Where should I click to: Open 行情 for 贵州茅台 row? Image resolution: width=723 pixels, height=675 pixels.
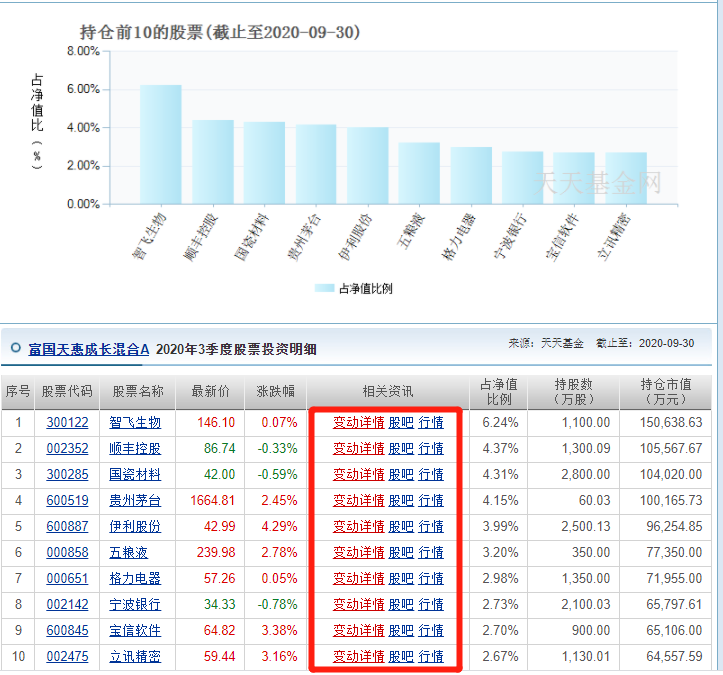pyautogui.click(x=431, y=500)
